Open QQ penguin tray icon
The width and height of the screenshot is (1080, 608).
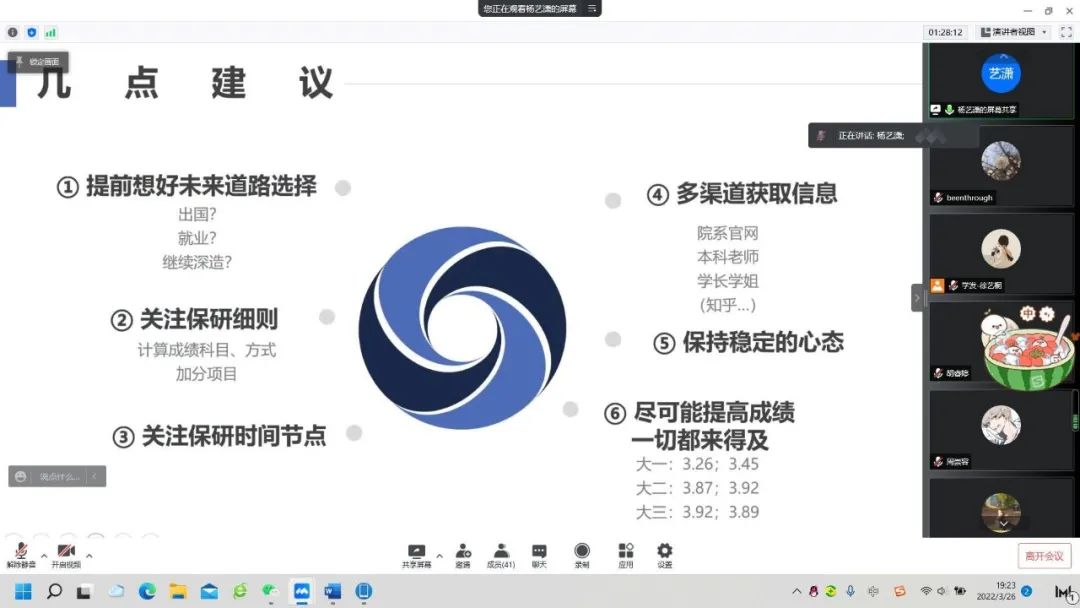(813, 591)
